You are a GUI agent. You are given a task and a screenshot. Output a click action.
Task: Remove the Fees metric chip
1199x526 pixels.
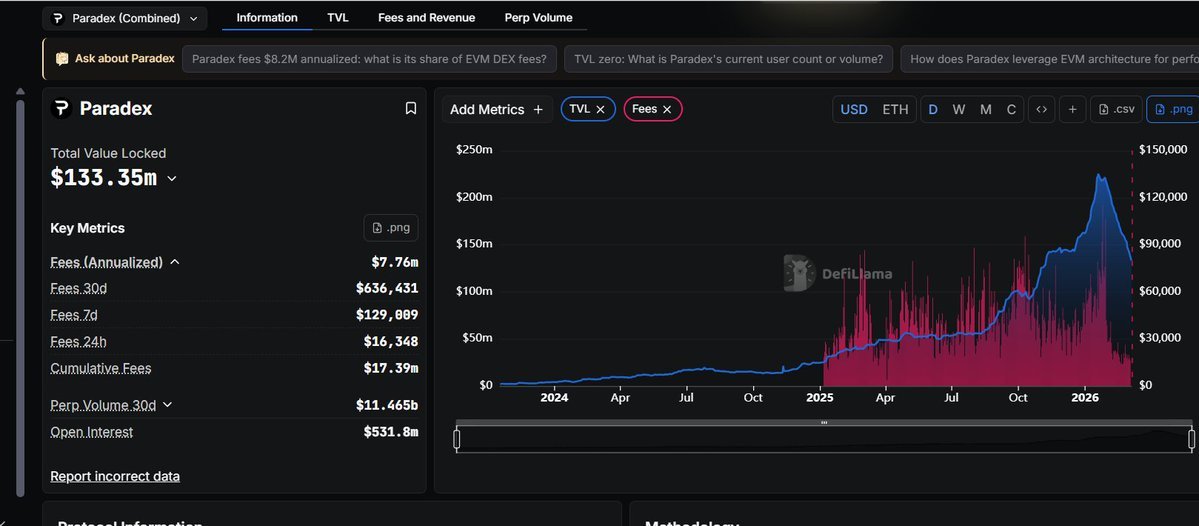click(667, 109)
